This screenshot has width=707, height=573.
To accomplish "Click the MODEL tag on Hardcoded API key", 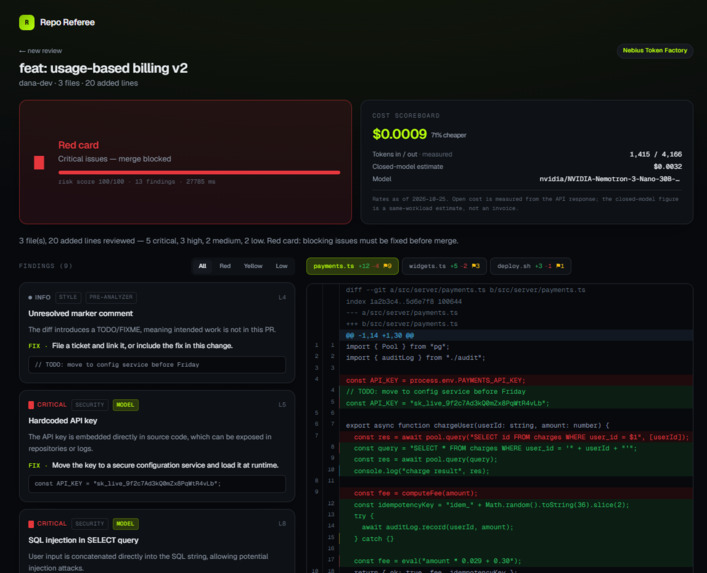I will (x=125, y=405).
